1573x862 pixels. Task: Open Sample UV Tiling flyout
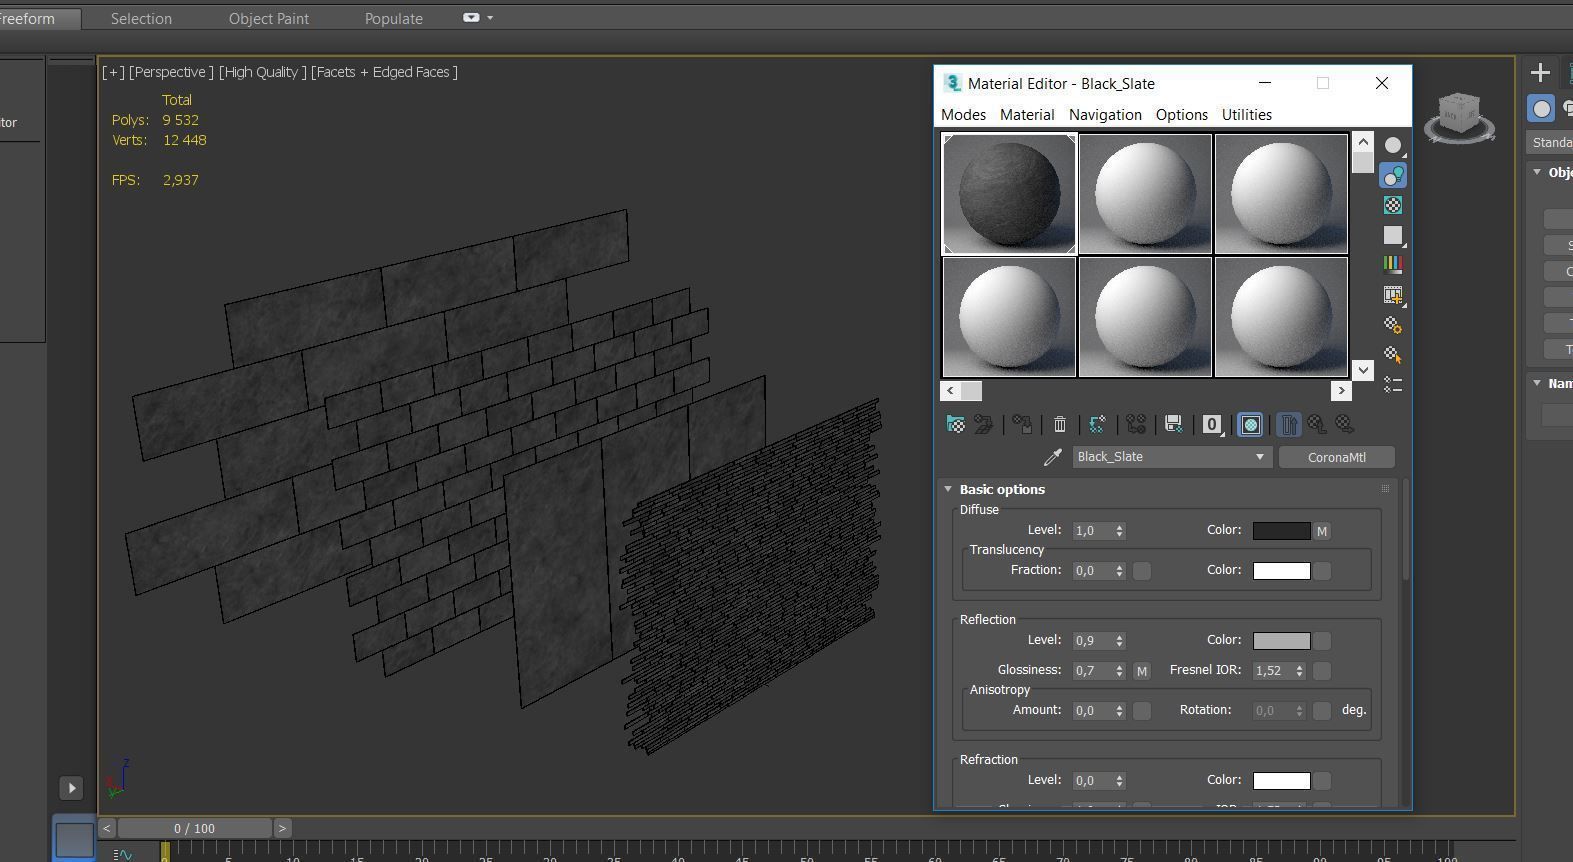[1393, 235]
